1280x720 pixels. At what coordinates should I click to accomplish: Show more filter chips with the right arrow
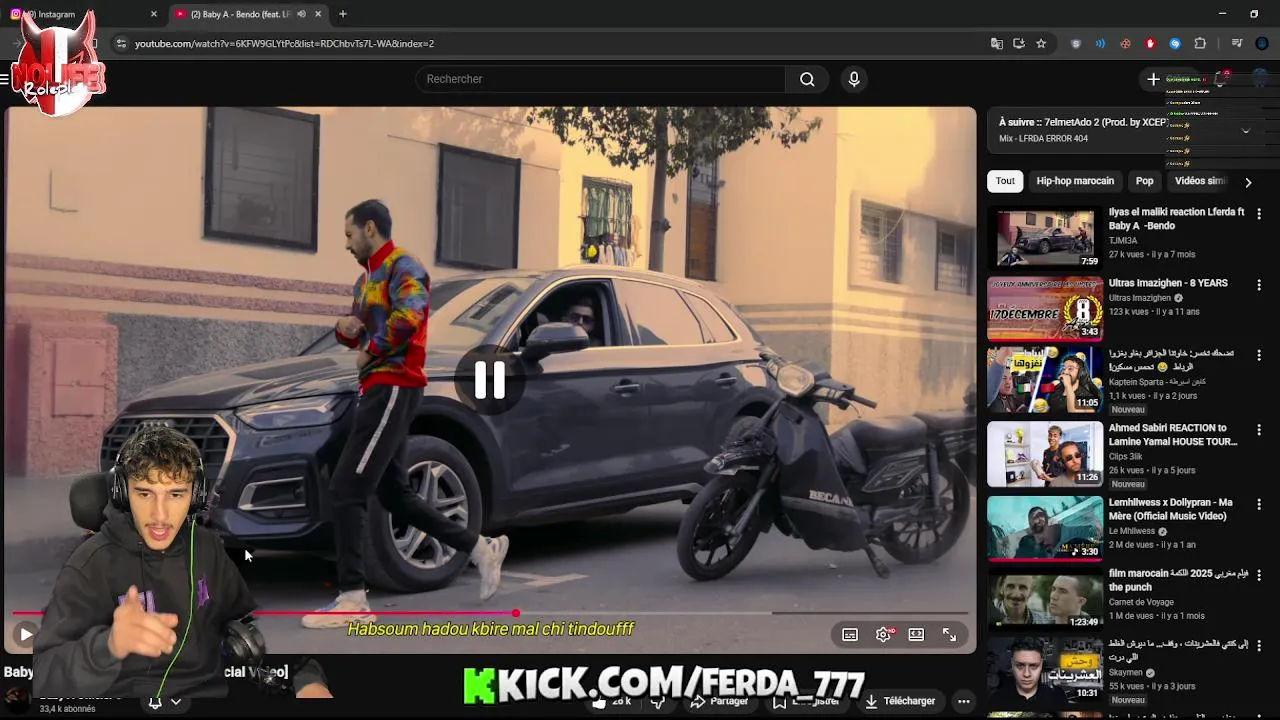coord(1248,182)
